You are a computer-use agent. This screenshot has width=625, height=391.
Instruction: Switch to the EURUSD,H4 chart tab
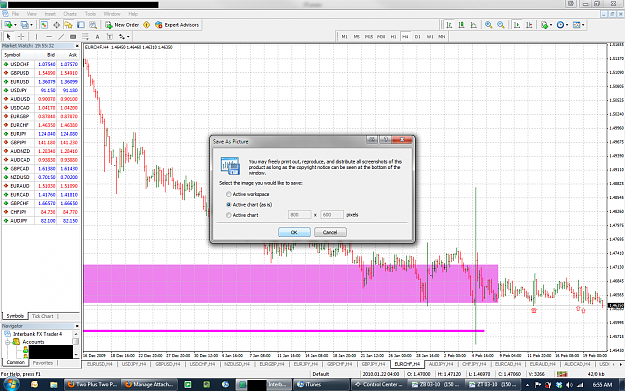(99, 364)
